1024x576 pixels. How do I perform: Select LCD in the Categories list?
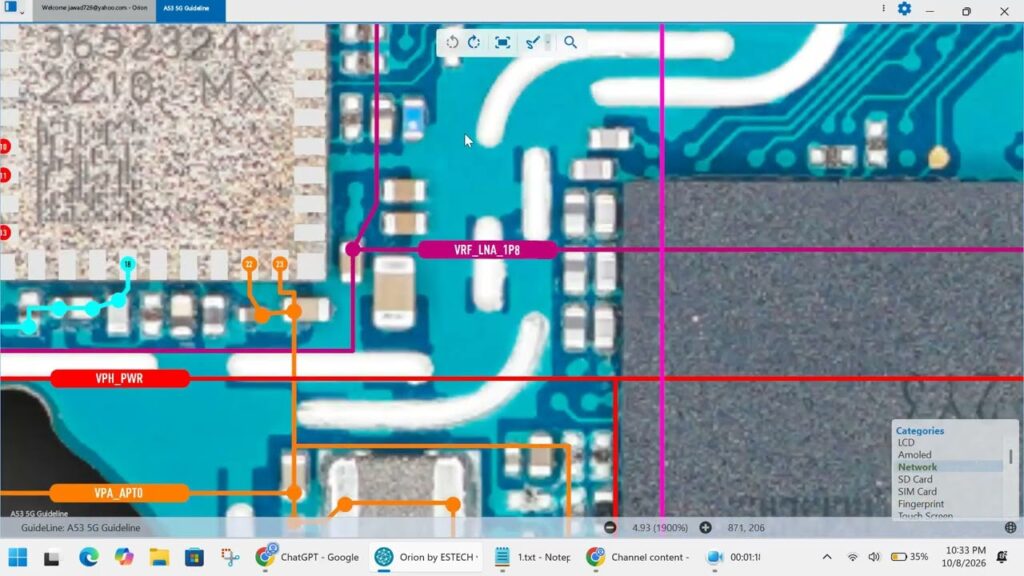906,443
